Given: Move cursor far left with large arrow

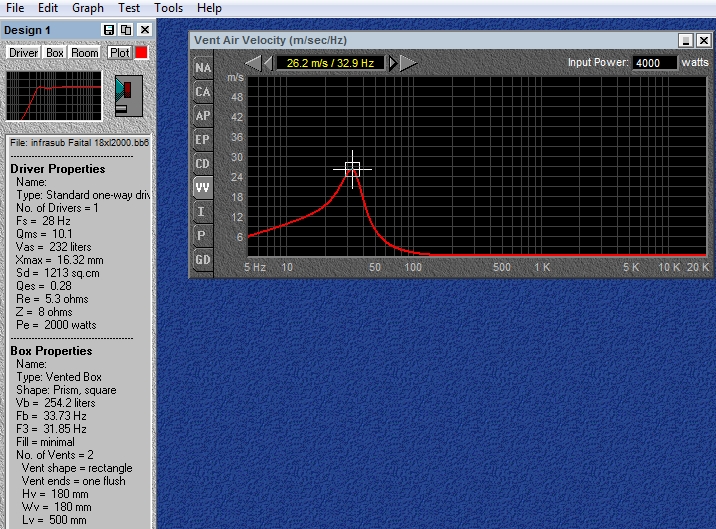Looking at the screenshot, I should pos(253,63).
